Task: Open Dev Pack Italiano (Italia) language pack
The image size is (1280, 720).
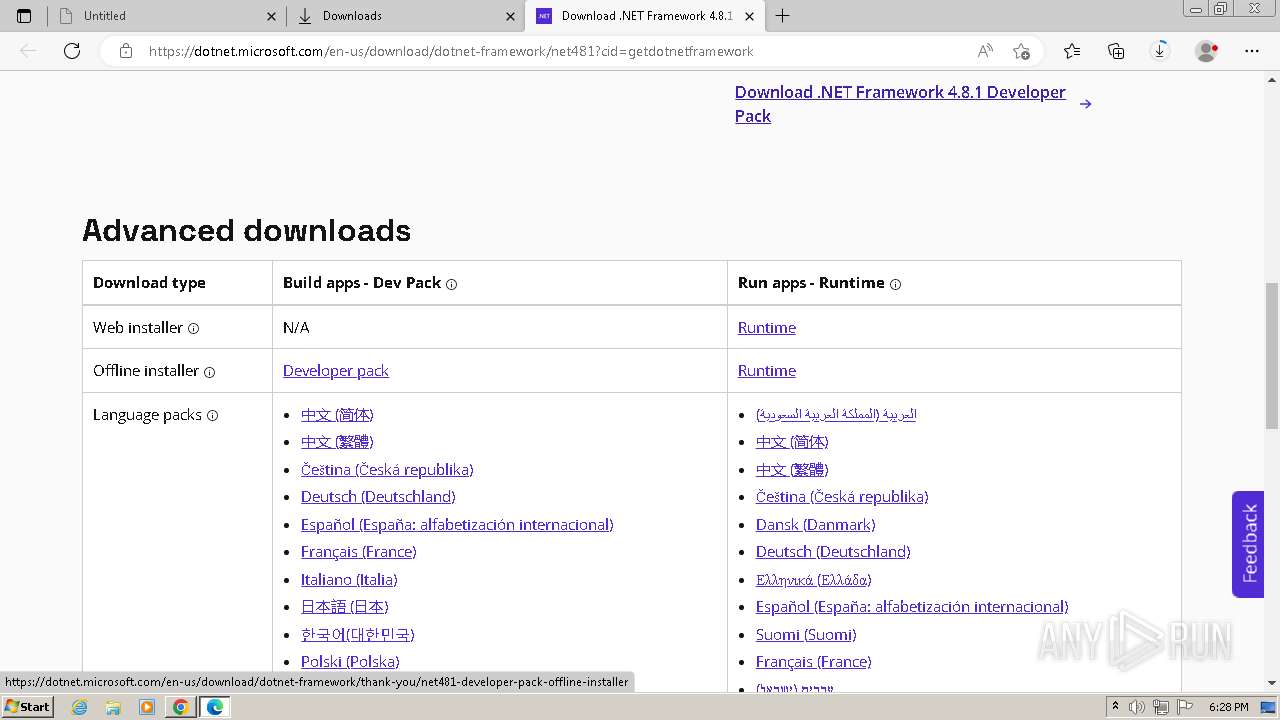Action: [x=349, y=579]
